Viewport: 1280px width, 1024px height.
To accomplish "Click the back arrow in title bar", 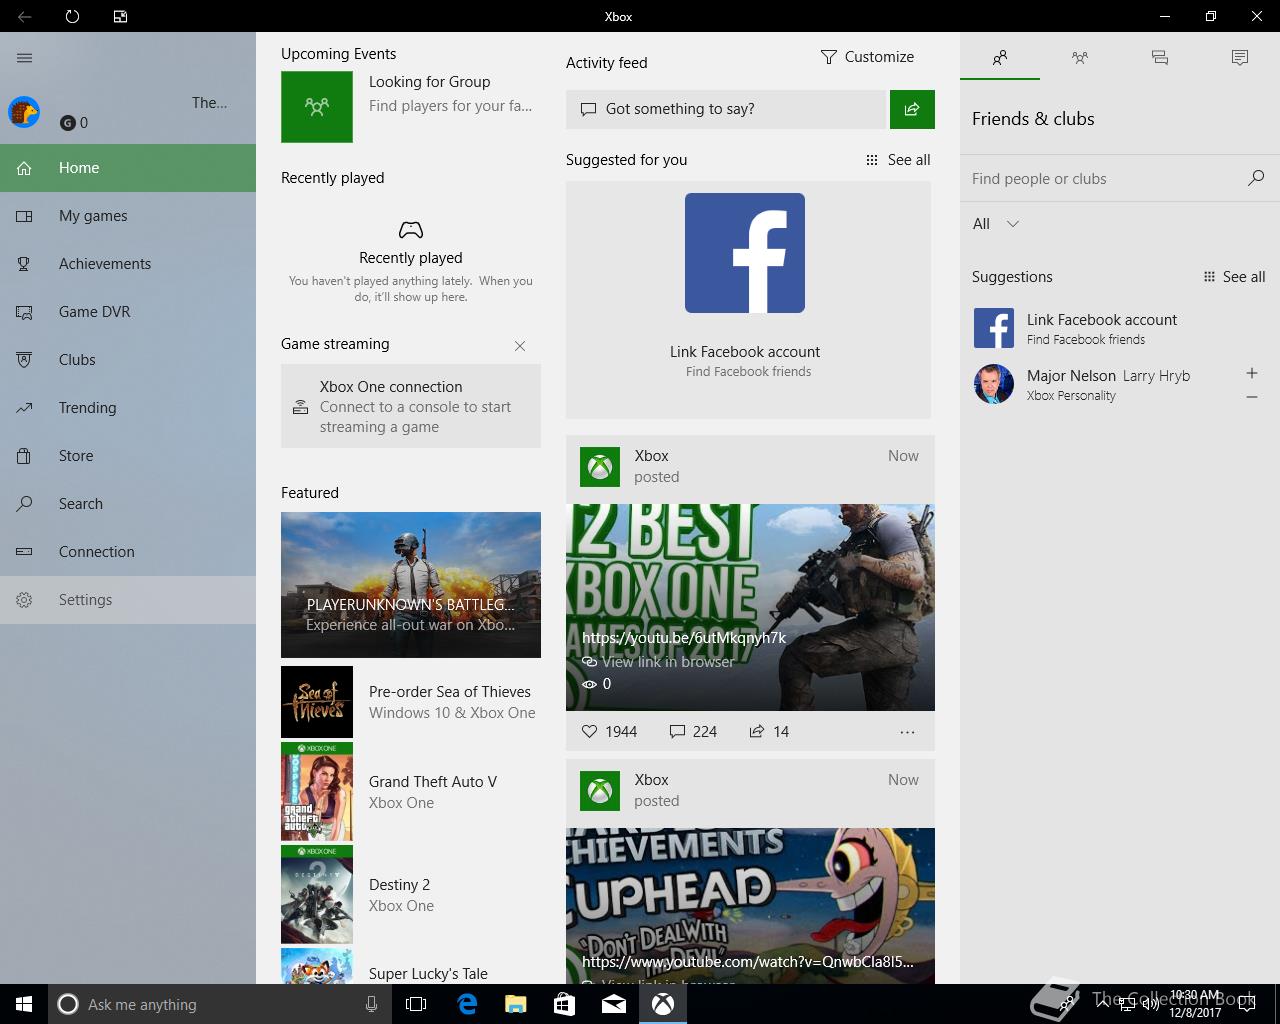I will pyautogui.click(x=25, y=16).
